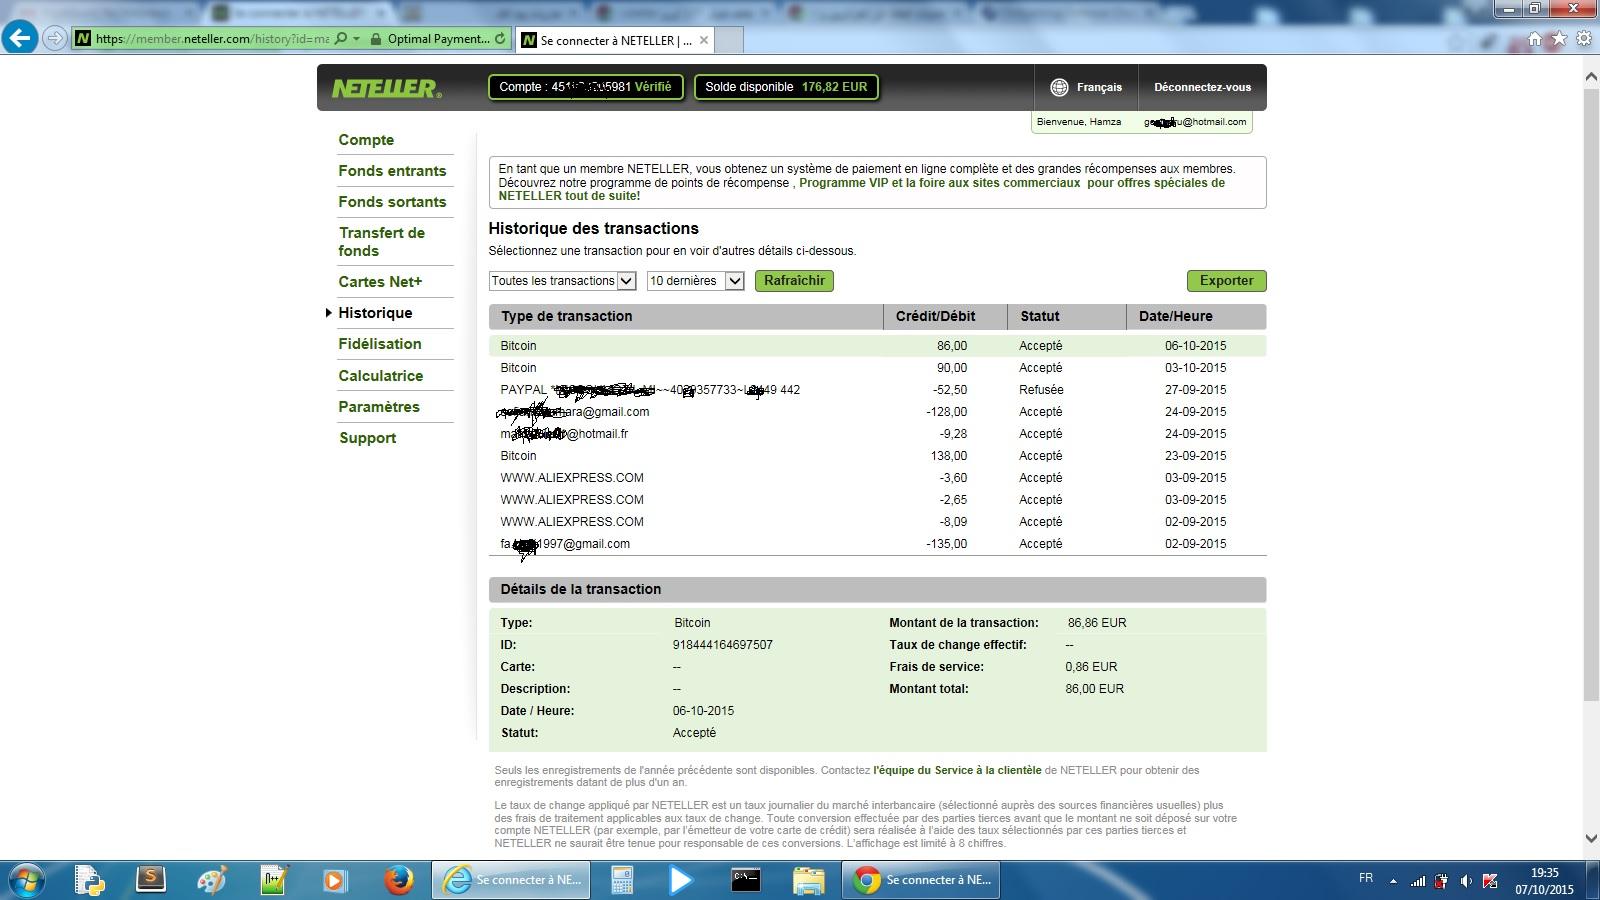Open the IE tools gear icon
The width and height of the screenshot is (1600, 900).
(x=1583, y=39)
